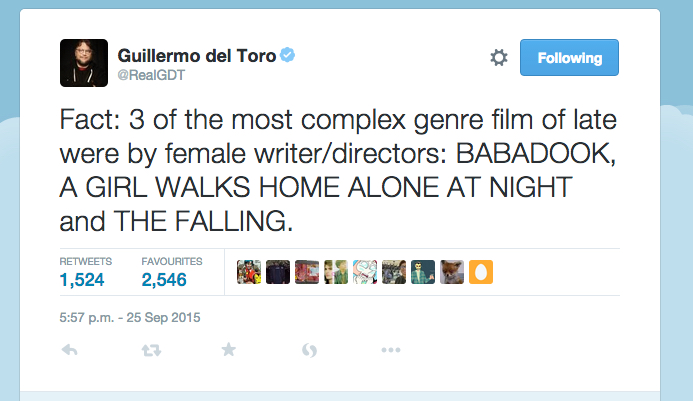Retweet this tweet via the retweet icon

click(151, 351)
